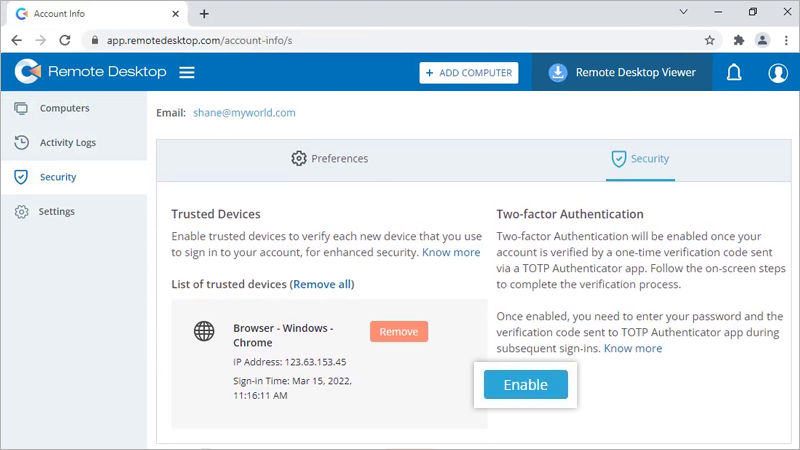Remove the Chrome Windows trusted device
The image size is (800, 450).
click(x=398, y=331)
